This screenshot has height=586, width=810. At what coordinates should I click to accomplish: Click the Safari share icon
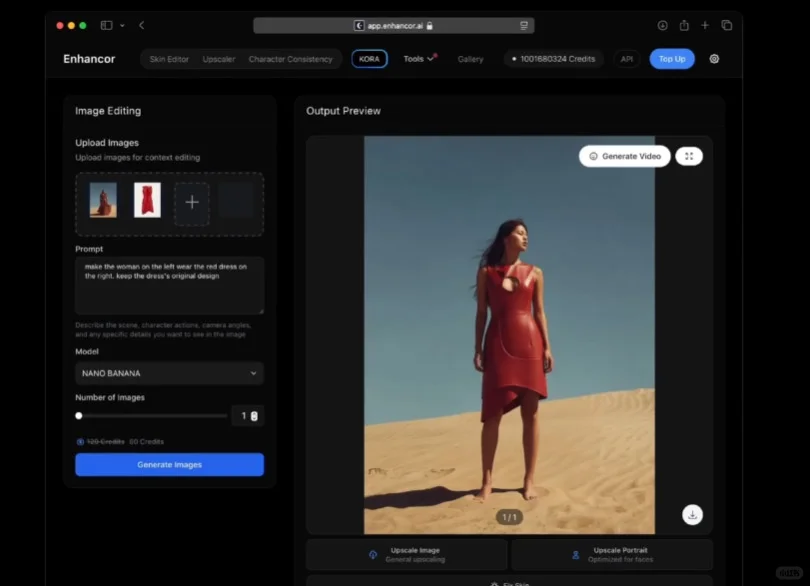(x=684, y=25)
